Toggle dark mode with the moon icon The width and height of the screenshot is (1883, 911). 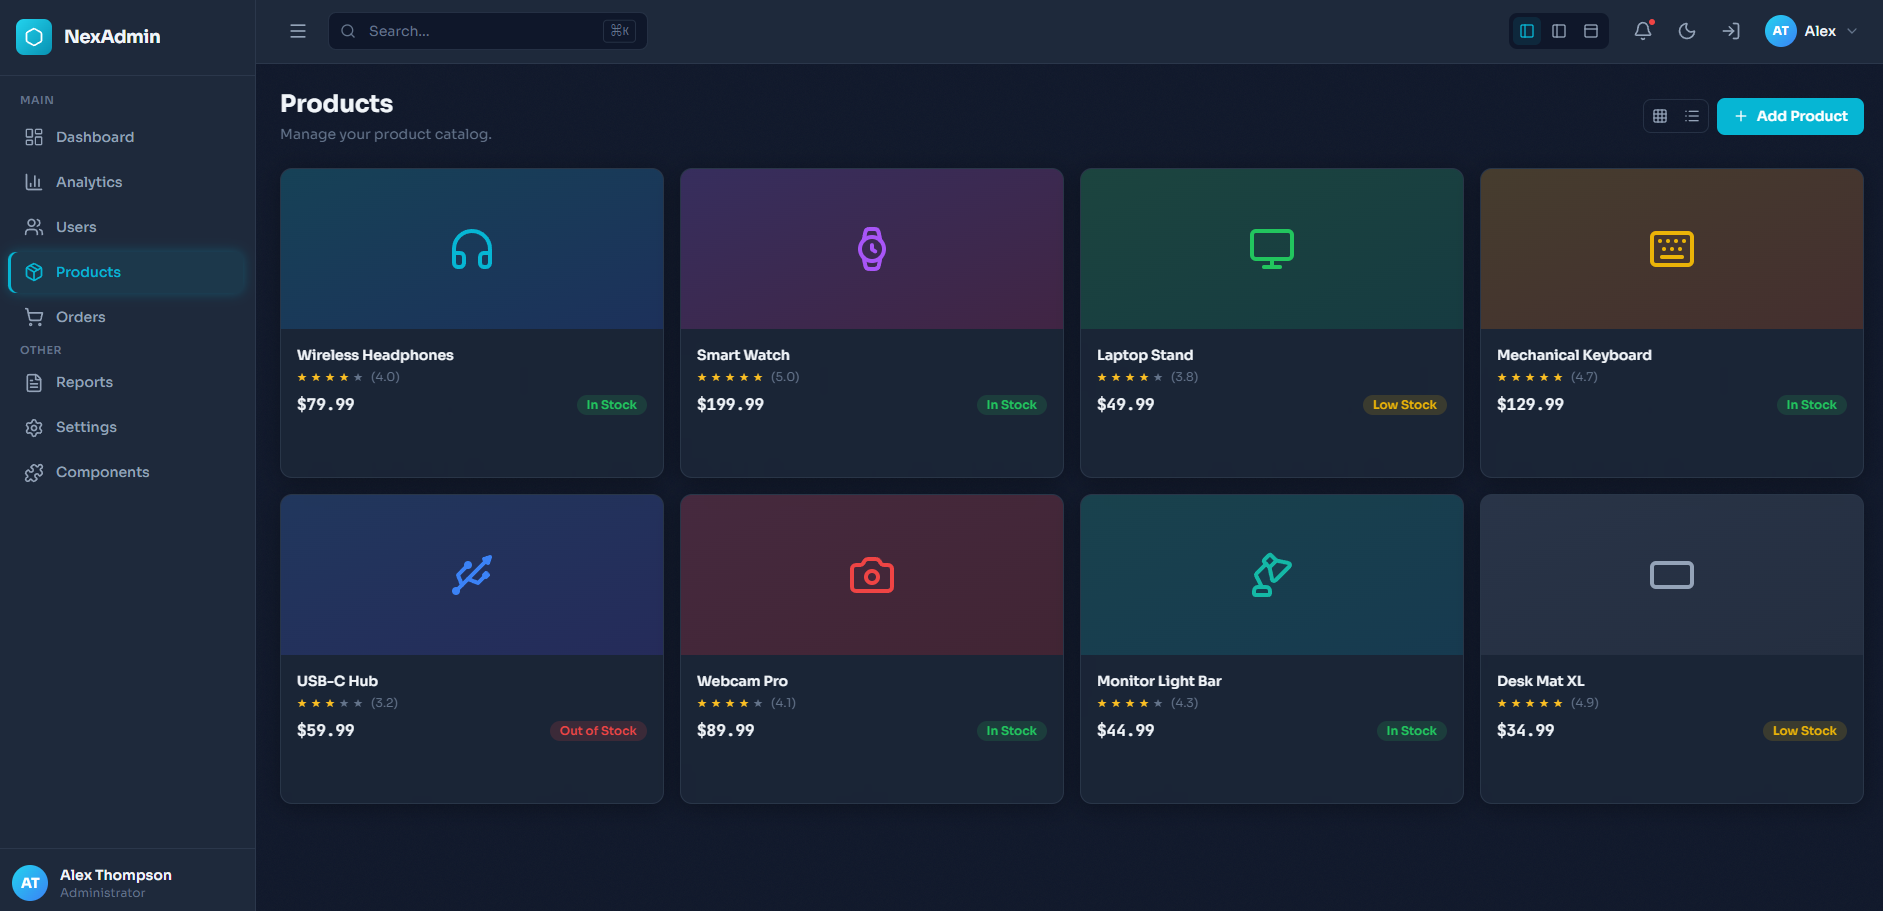pyautogui.click(x=1686, y=31)
